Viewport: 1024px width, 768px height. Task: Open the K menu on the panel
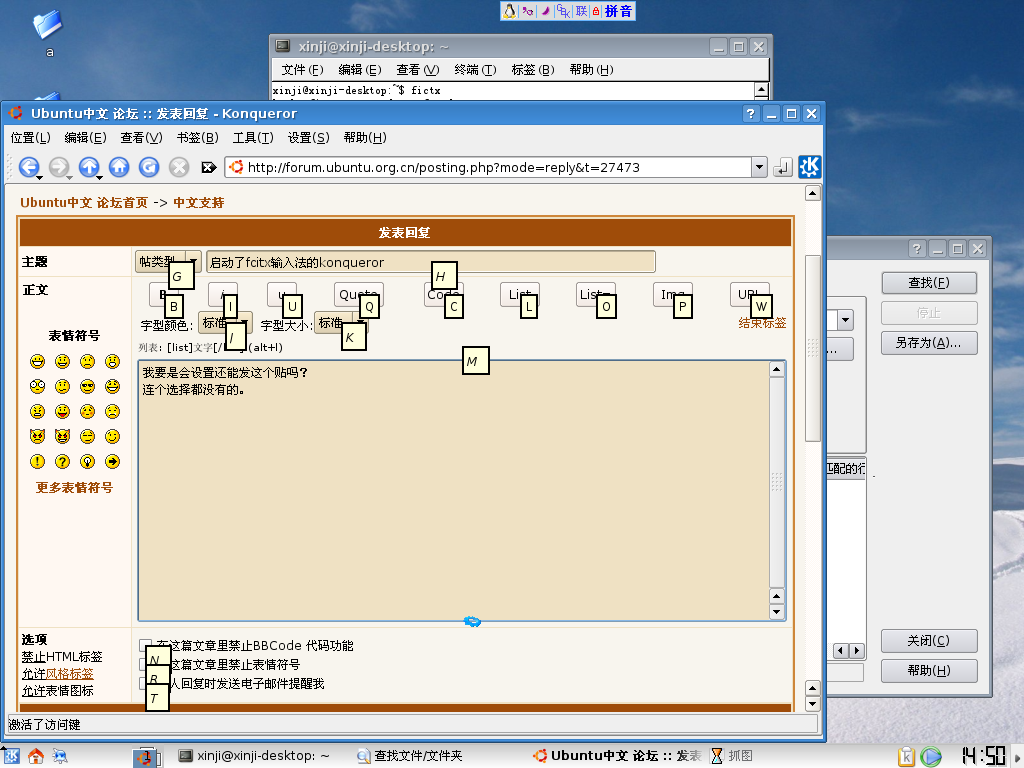(12, 756)
